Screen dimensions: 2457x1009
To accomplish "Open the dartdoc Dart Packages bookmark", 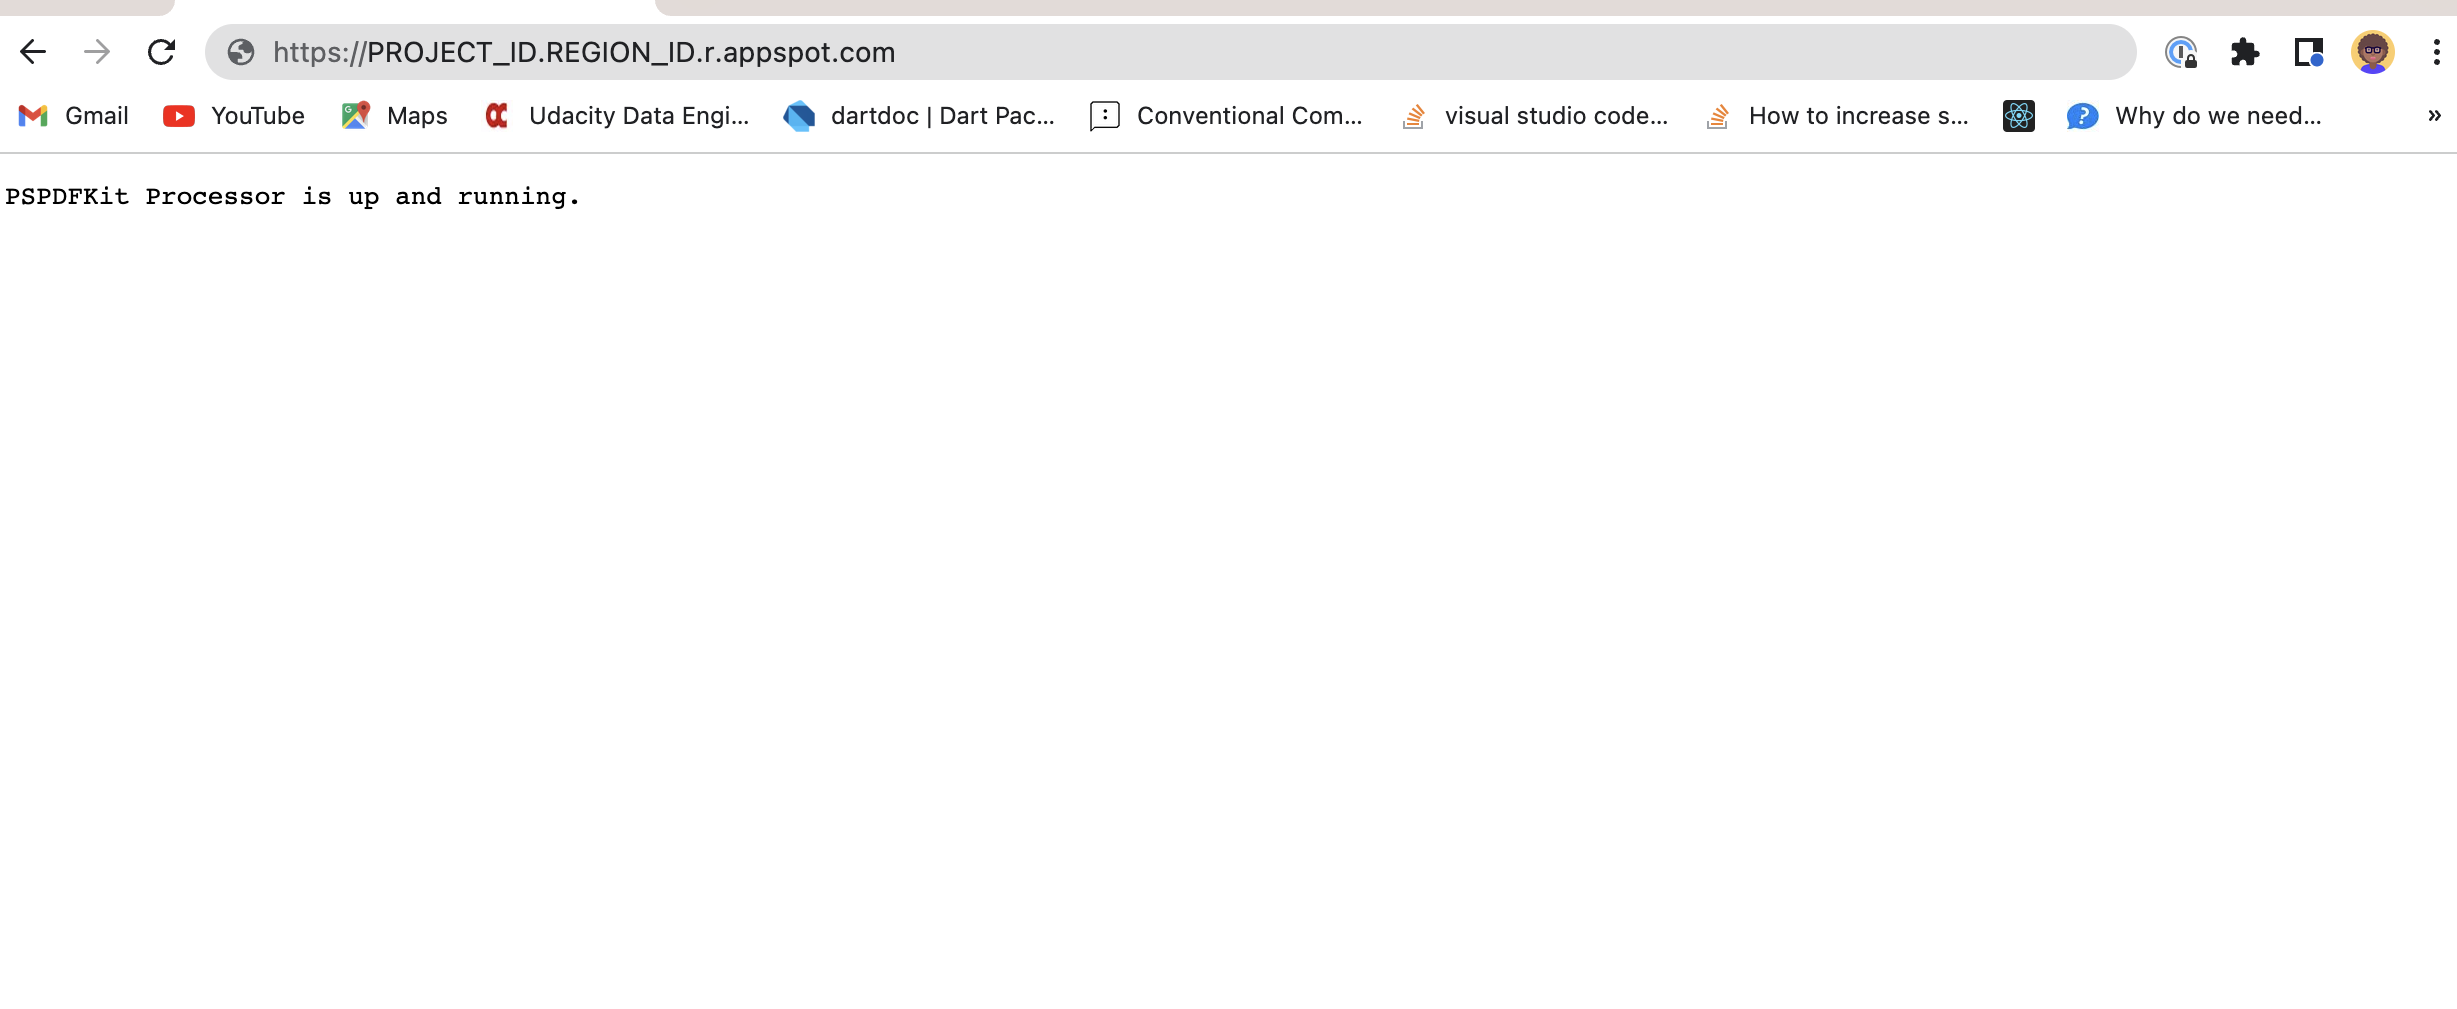I will pos(918,115).
